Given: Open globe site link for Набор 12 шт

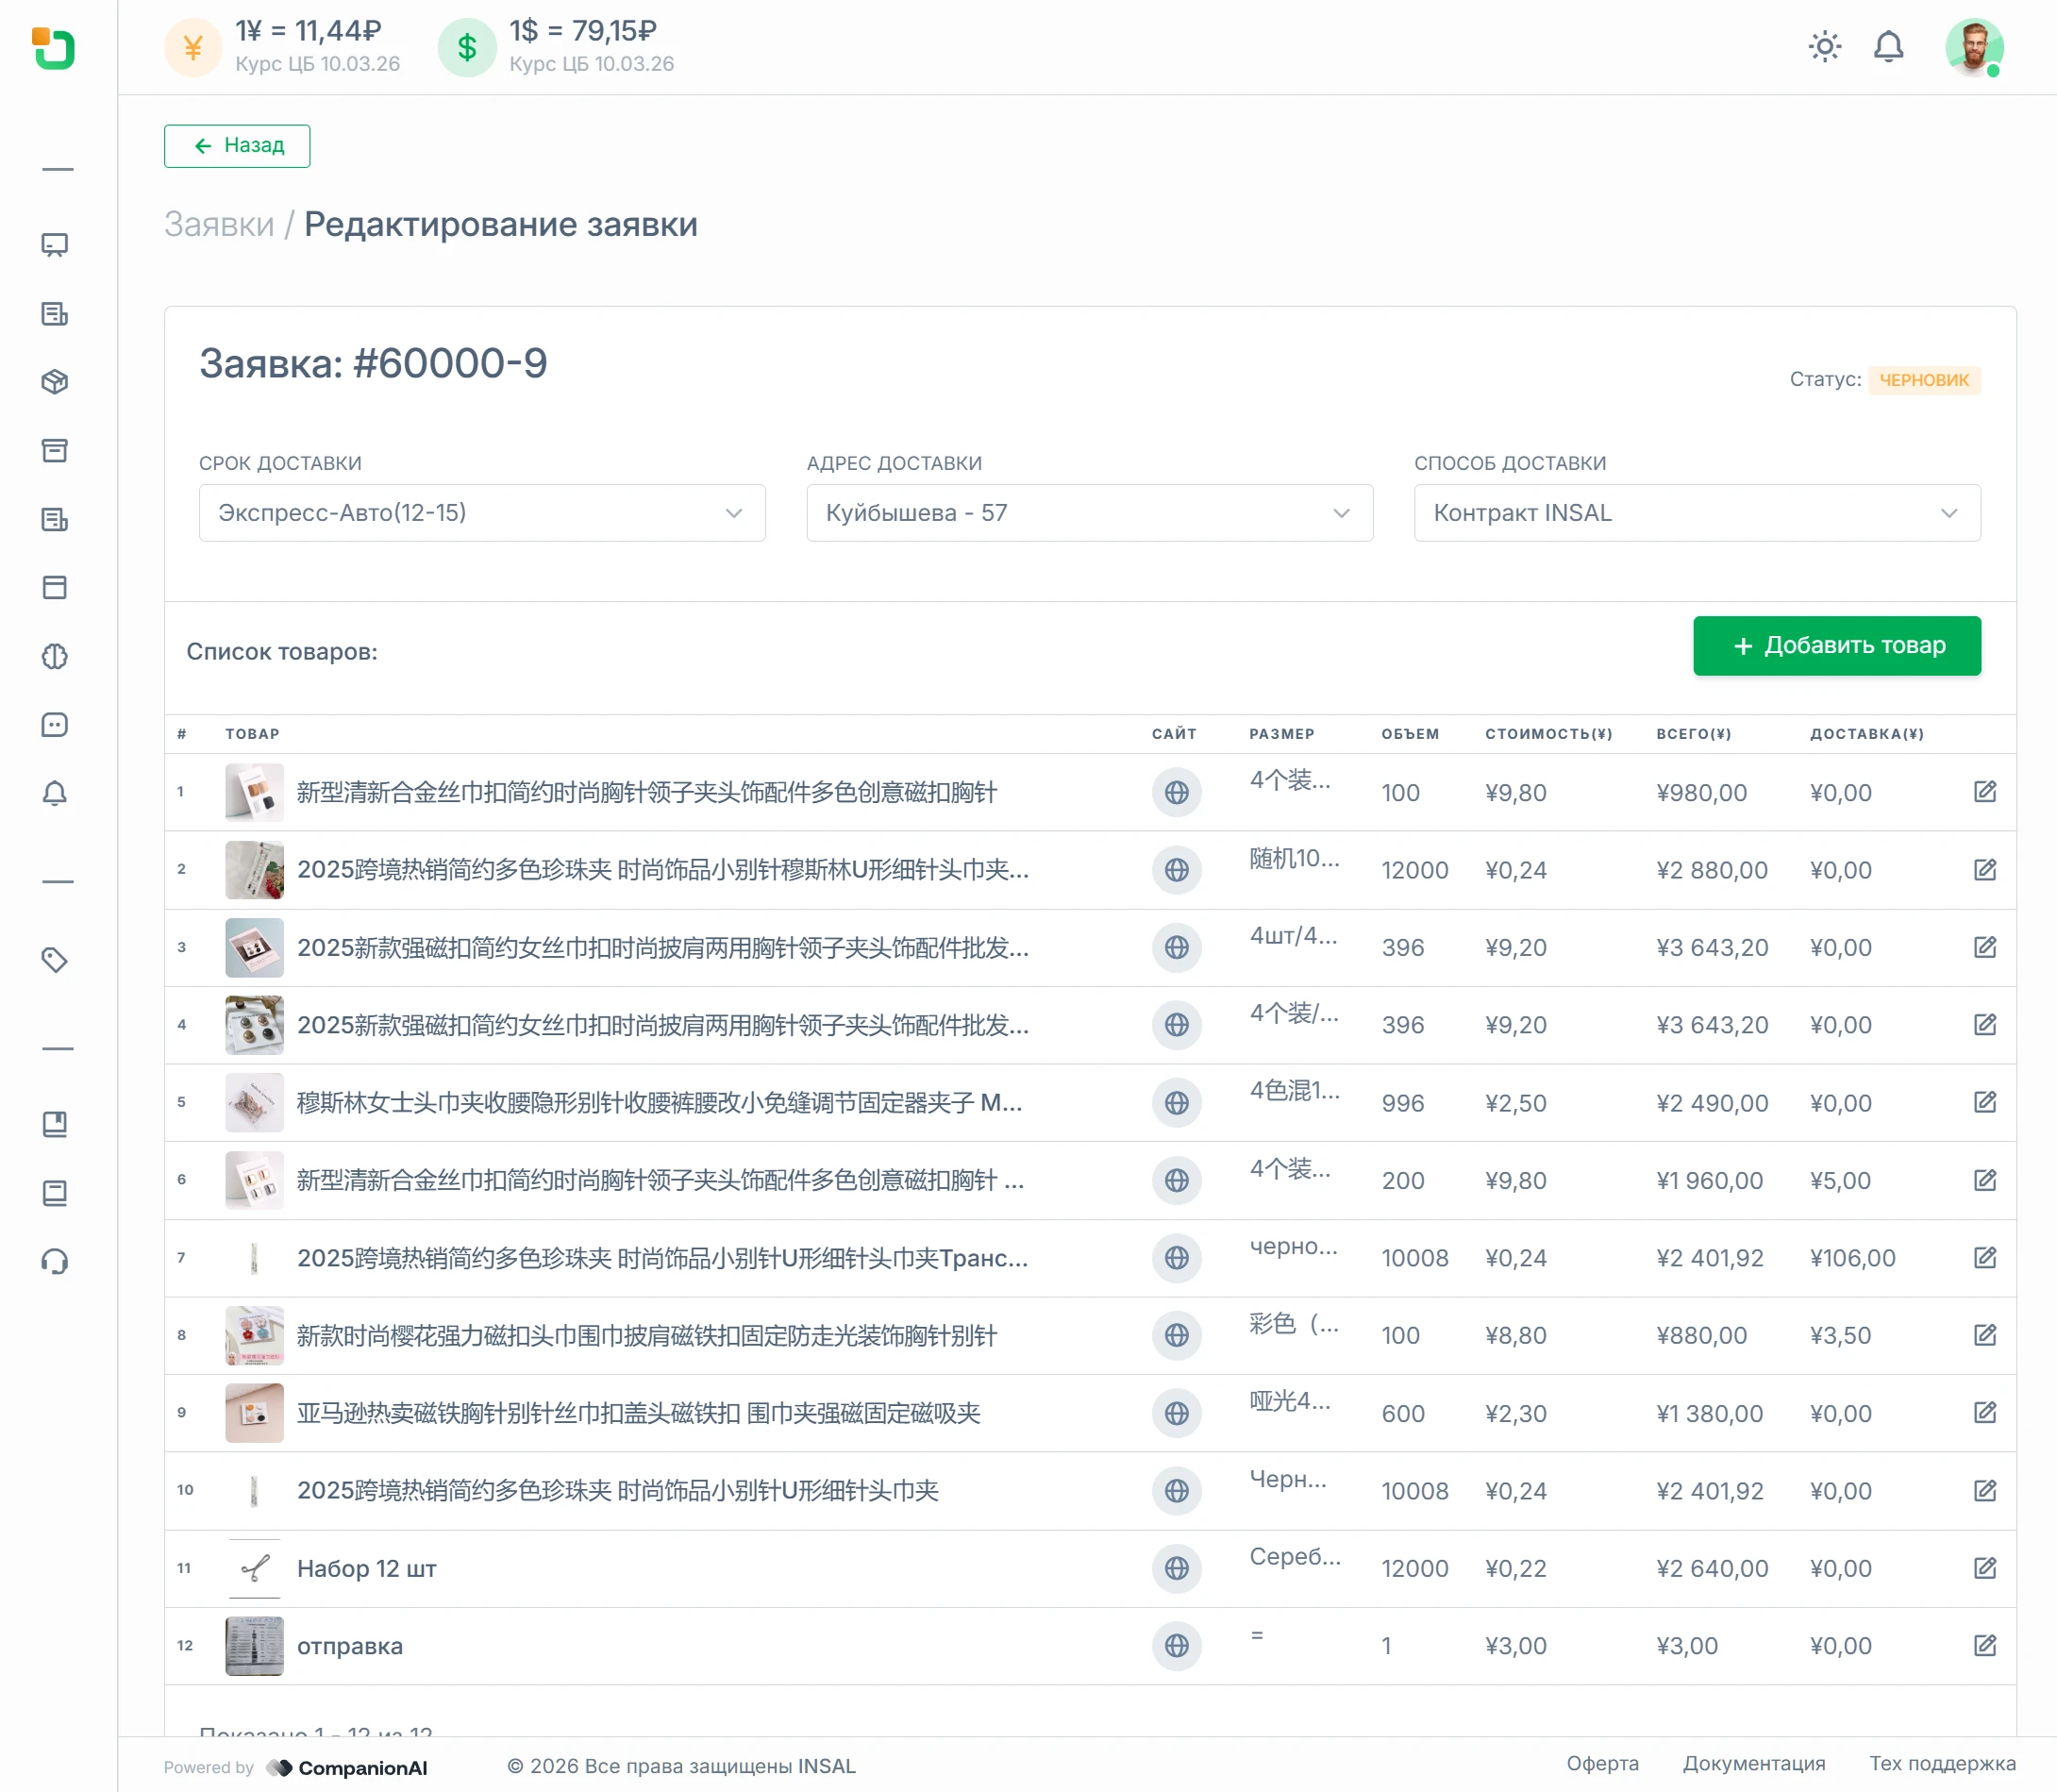Looking at the screenshot, I should coord(1176,1568).
